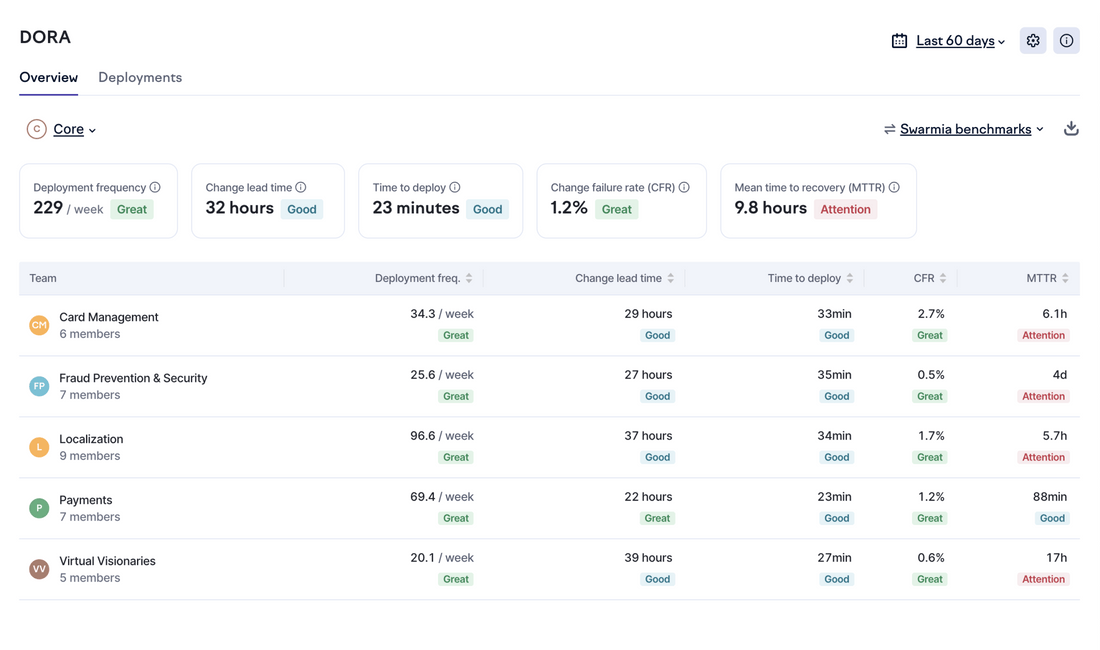
Task: Click info icon beside Mean time to recovery
Action: click(x=894, y=187)
